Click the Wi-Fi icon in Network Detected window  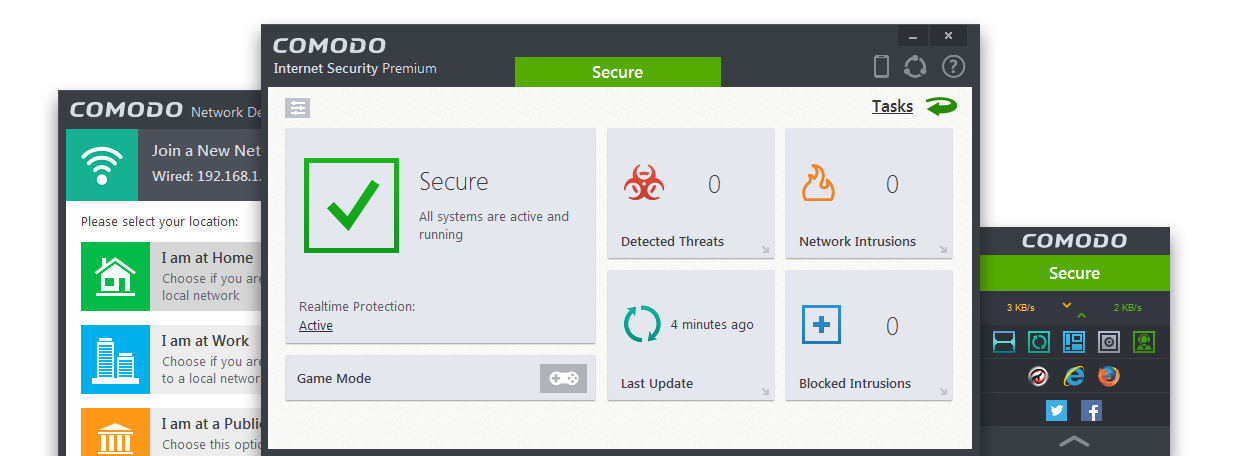coord(102,165)
